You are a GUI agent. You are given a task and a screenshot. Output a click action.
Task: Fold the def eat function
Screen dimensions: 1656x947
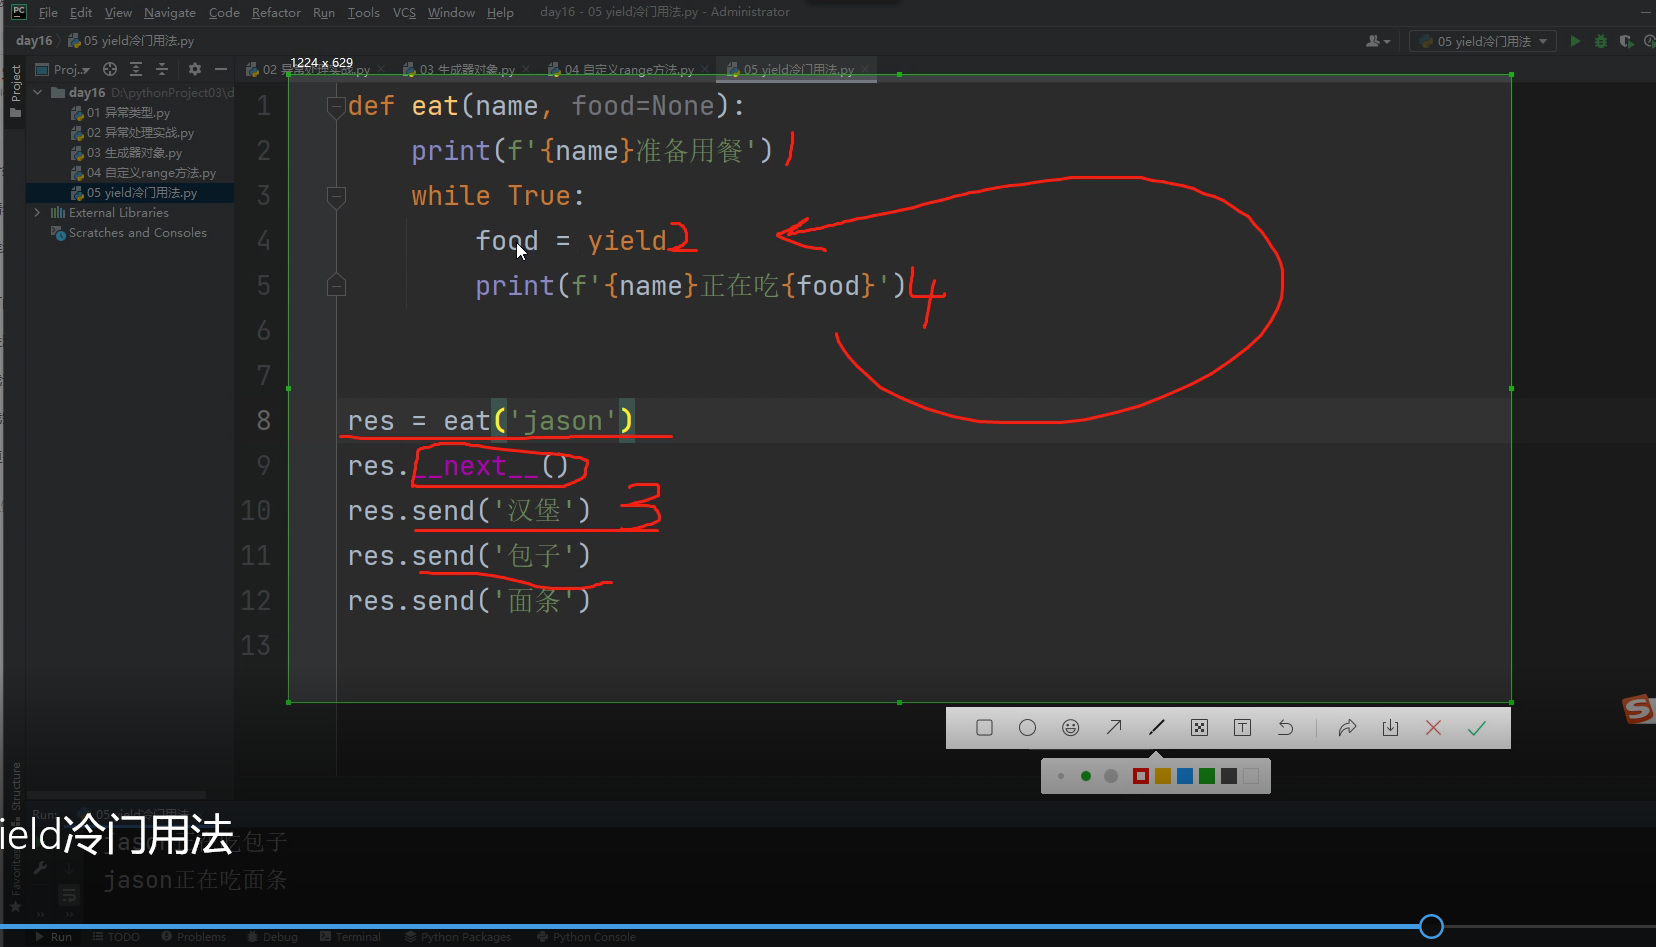tap(336, 106)
